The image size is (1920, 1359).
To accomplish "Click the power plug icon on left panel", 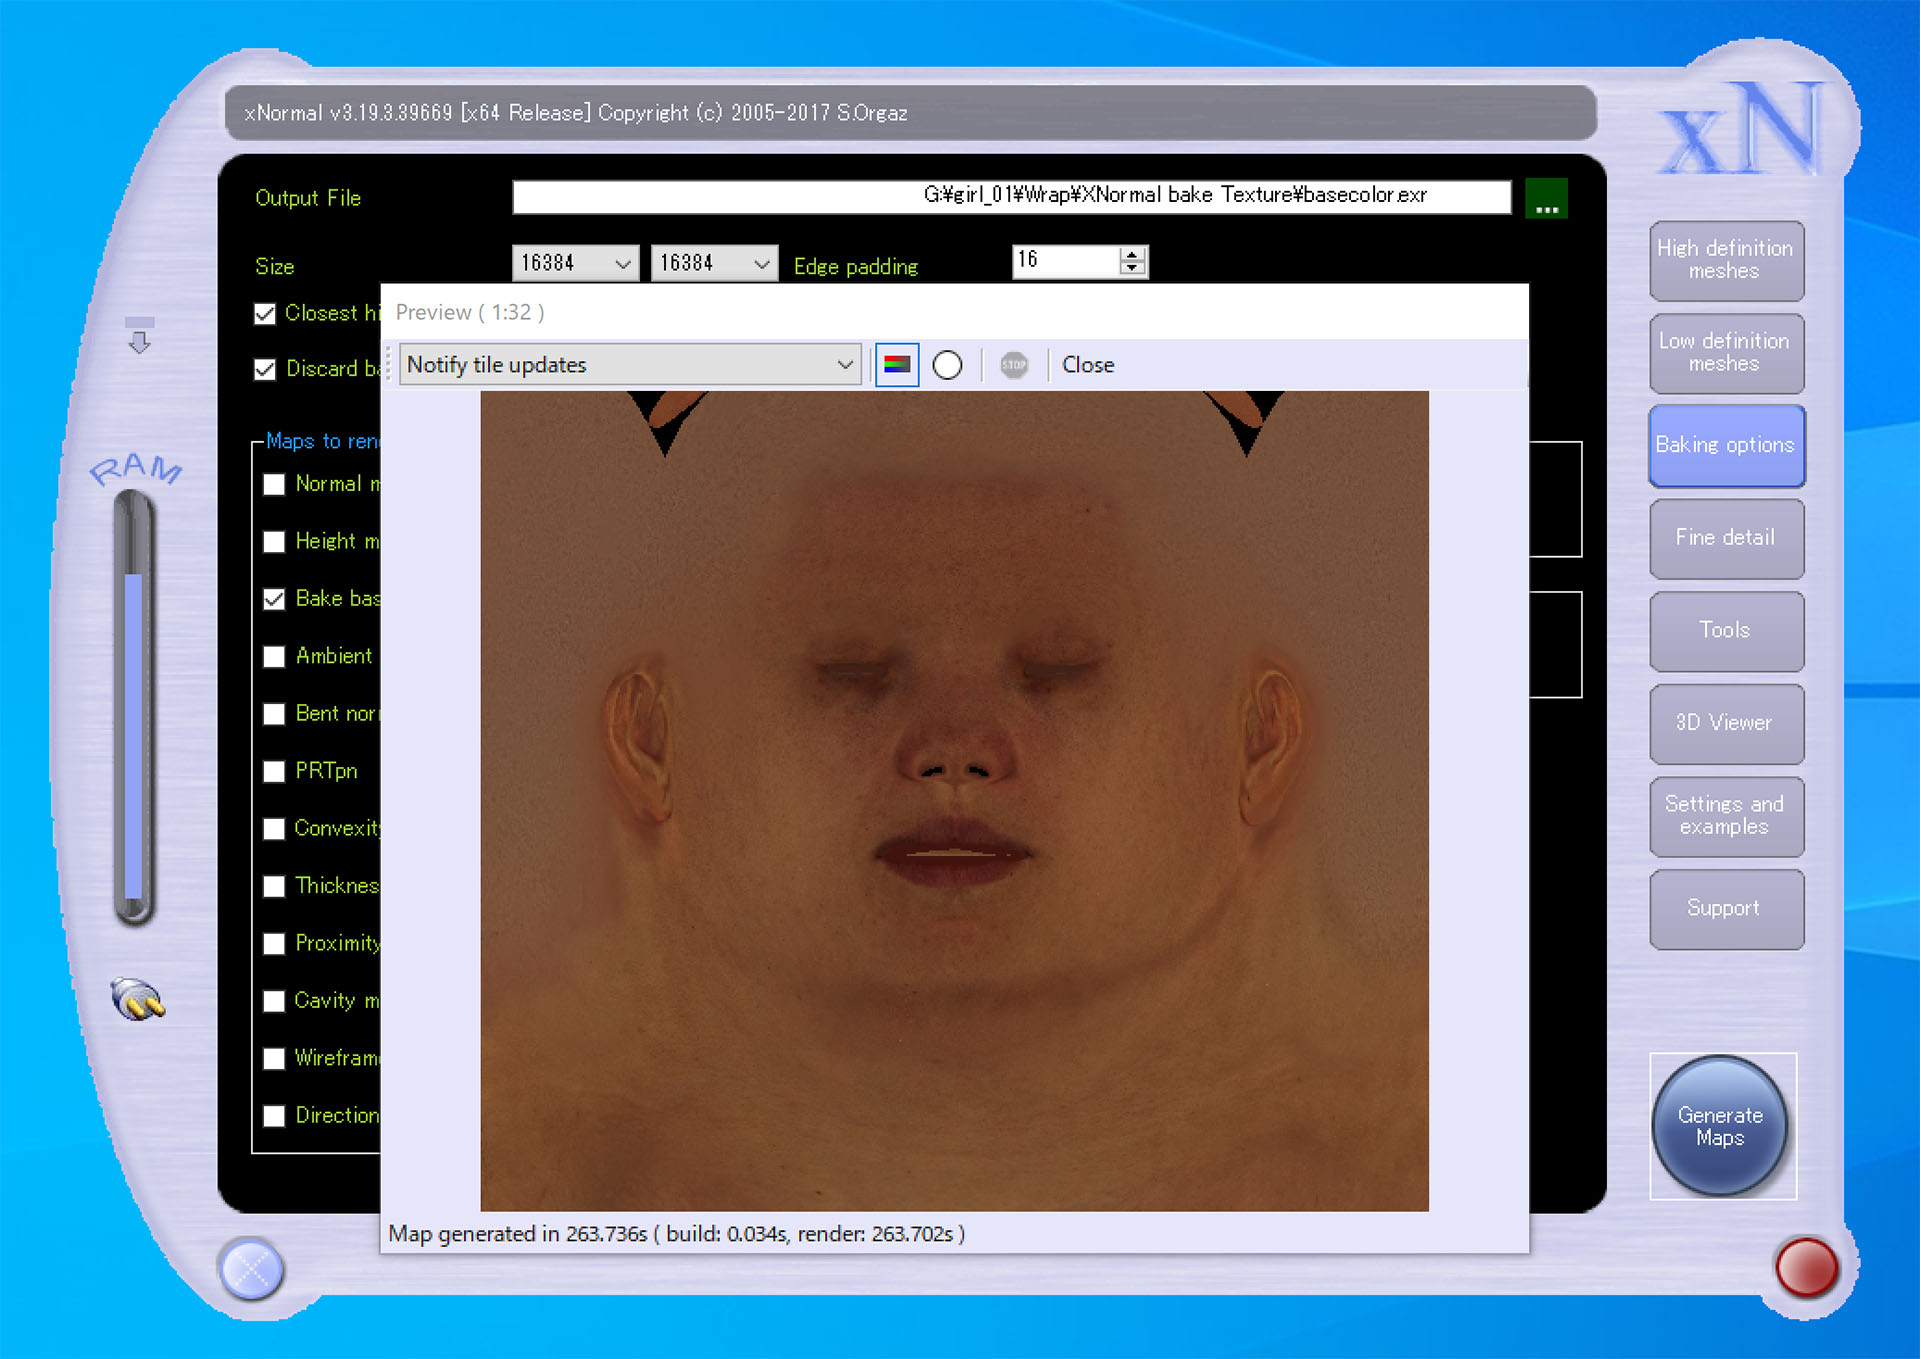I will pos(138,999).
